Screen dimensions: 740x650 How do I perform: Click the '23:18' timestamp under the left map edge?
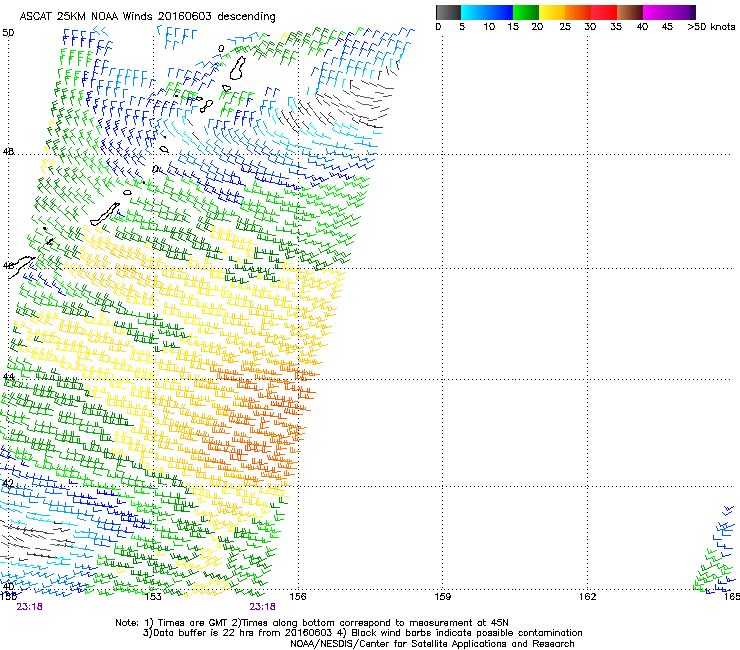pos(29,607)
